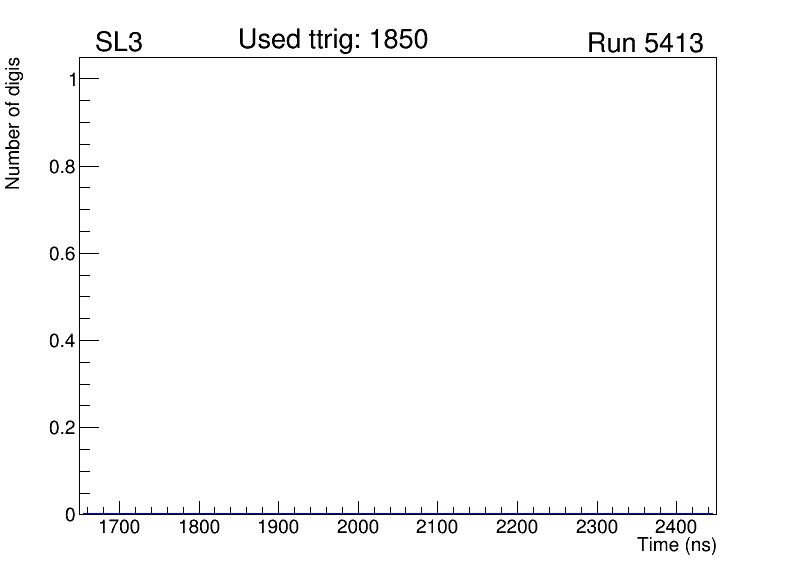The image size is (796, 572).
Task: Click the 0.8 y-axis tick label
Action: point(62,167)
